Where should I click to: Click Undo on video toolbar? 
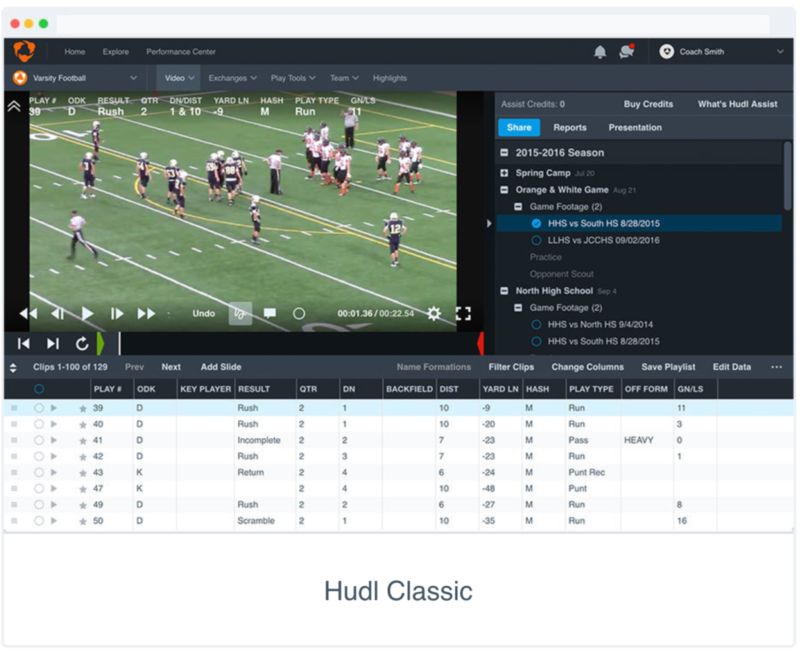(x=204, y=313)
